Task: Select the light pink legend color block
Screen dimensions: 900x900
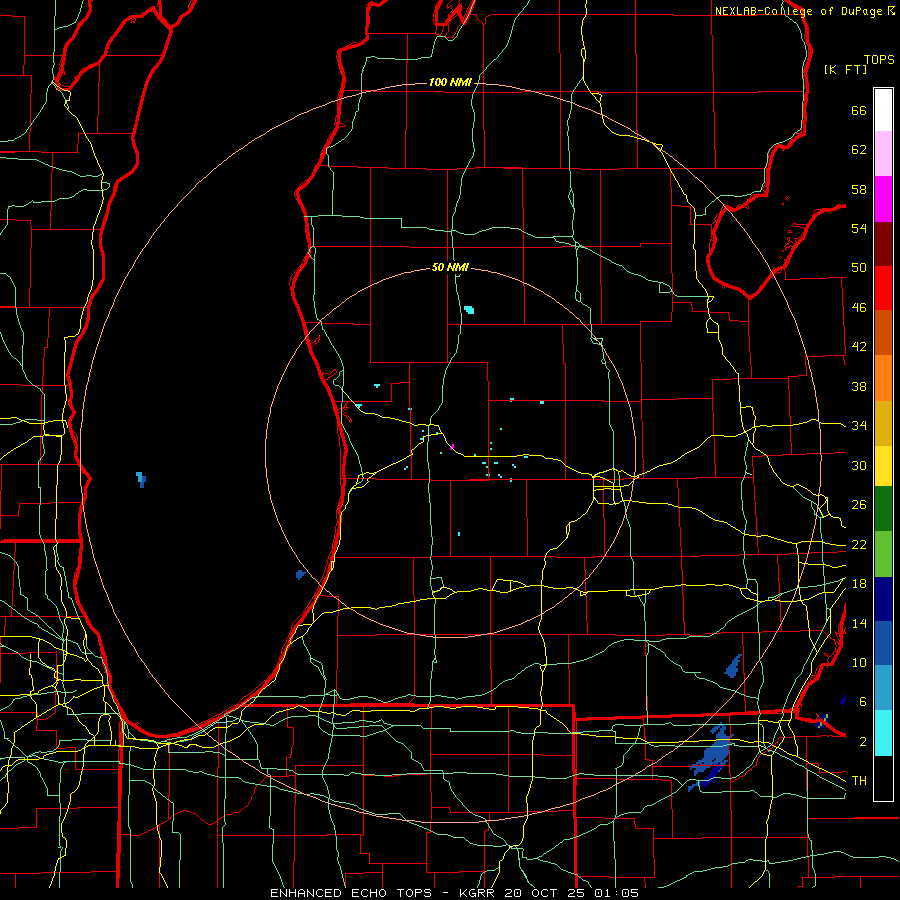Action: coord(883,154)
